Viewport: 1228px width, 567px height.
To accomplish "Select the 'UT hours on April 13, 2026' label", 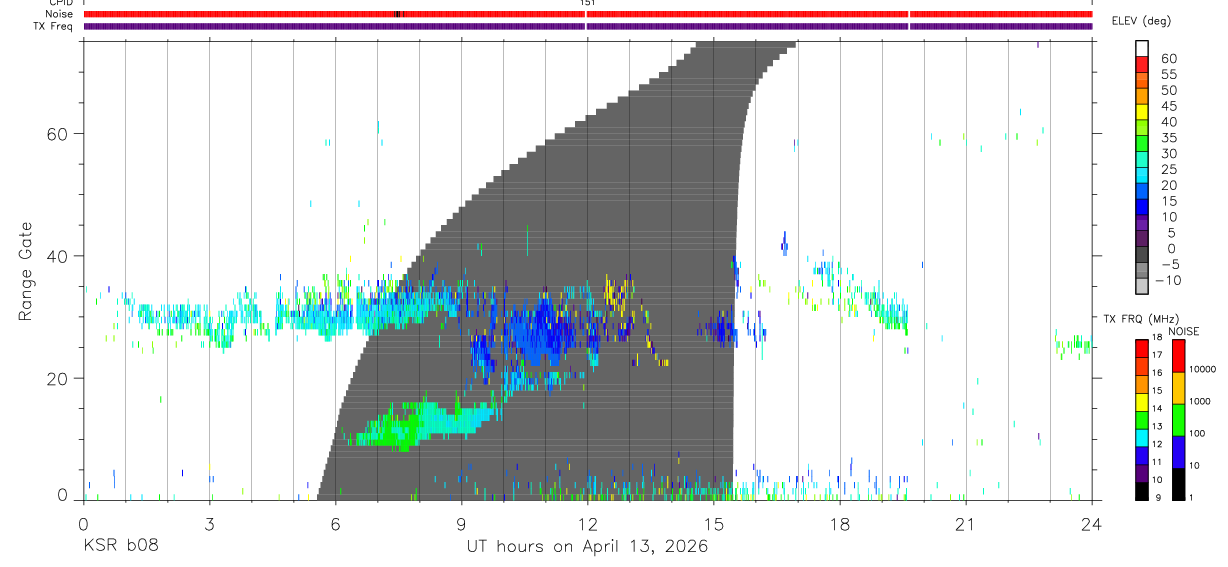I will tap(587, 547).
